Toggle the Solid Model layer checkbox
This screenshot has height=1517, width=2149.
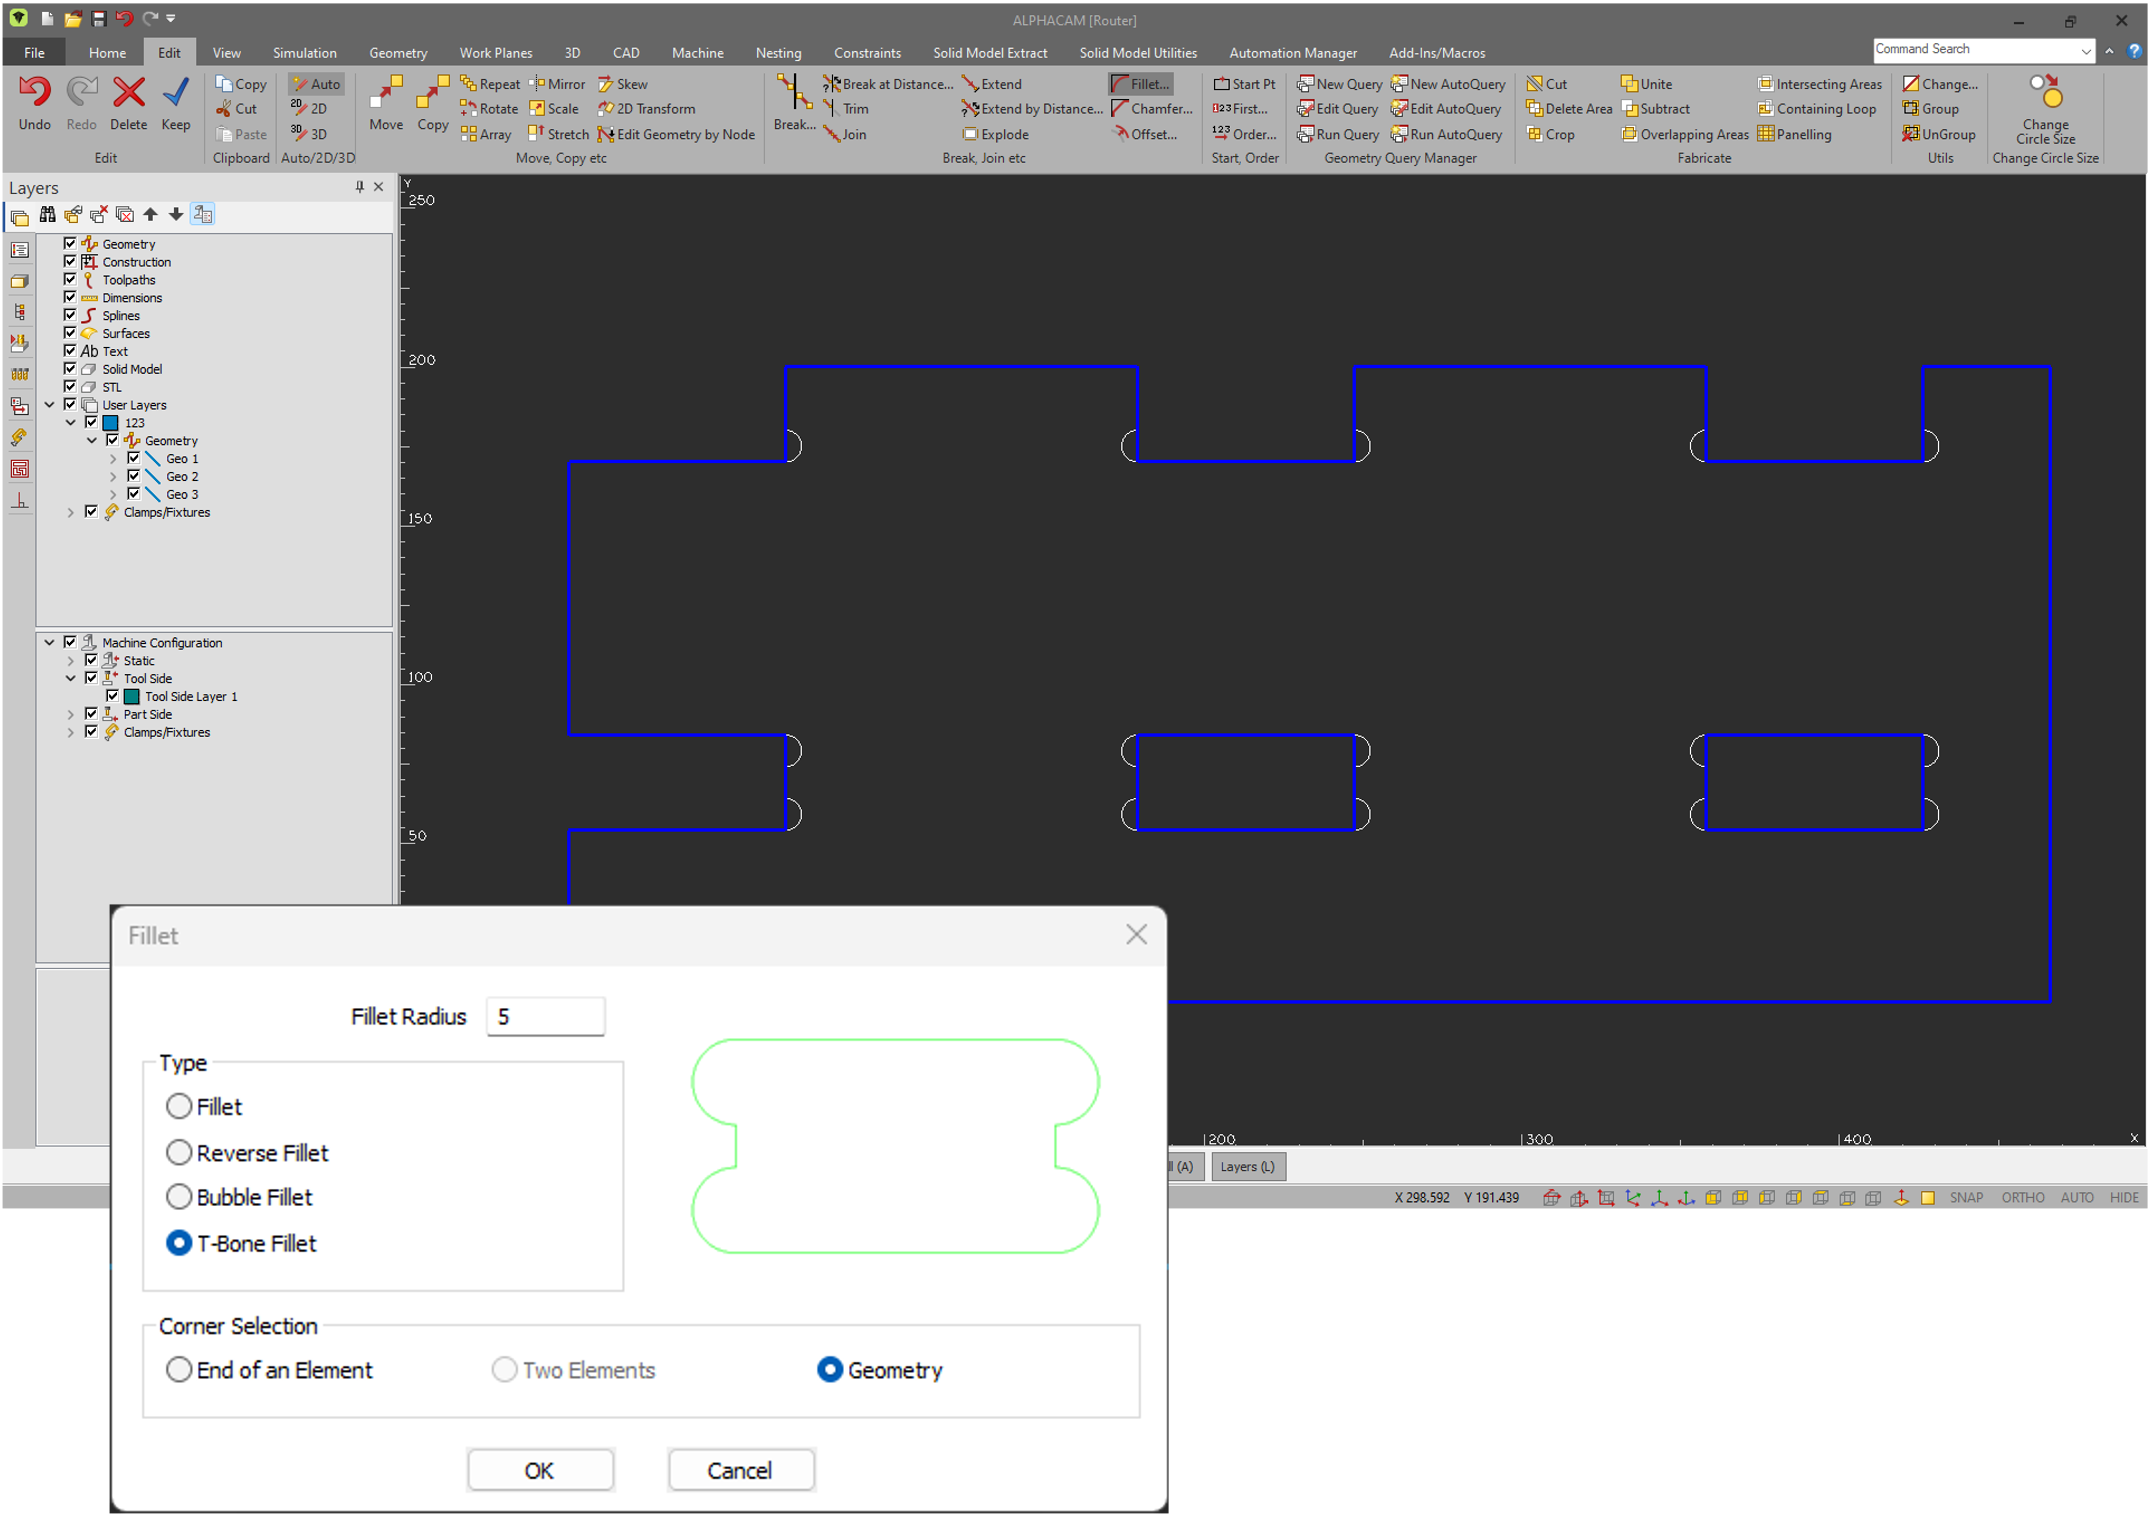tap(70, 369)
